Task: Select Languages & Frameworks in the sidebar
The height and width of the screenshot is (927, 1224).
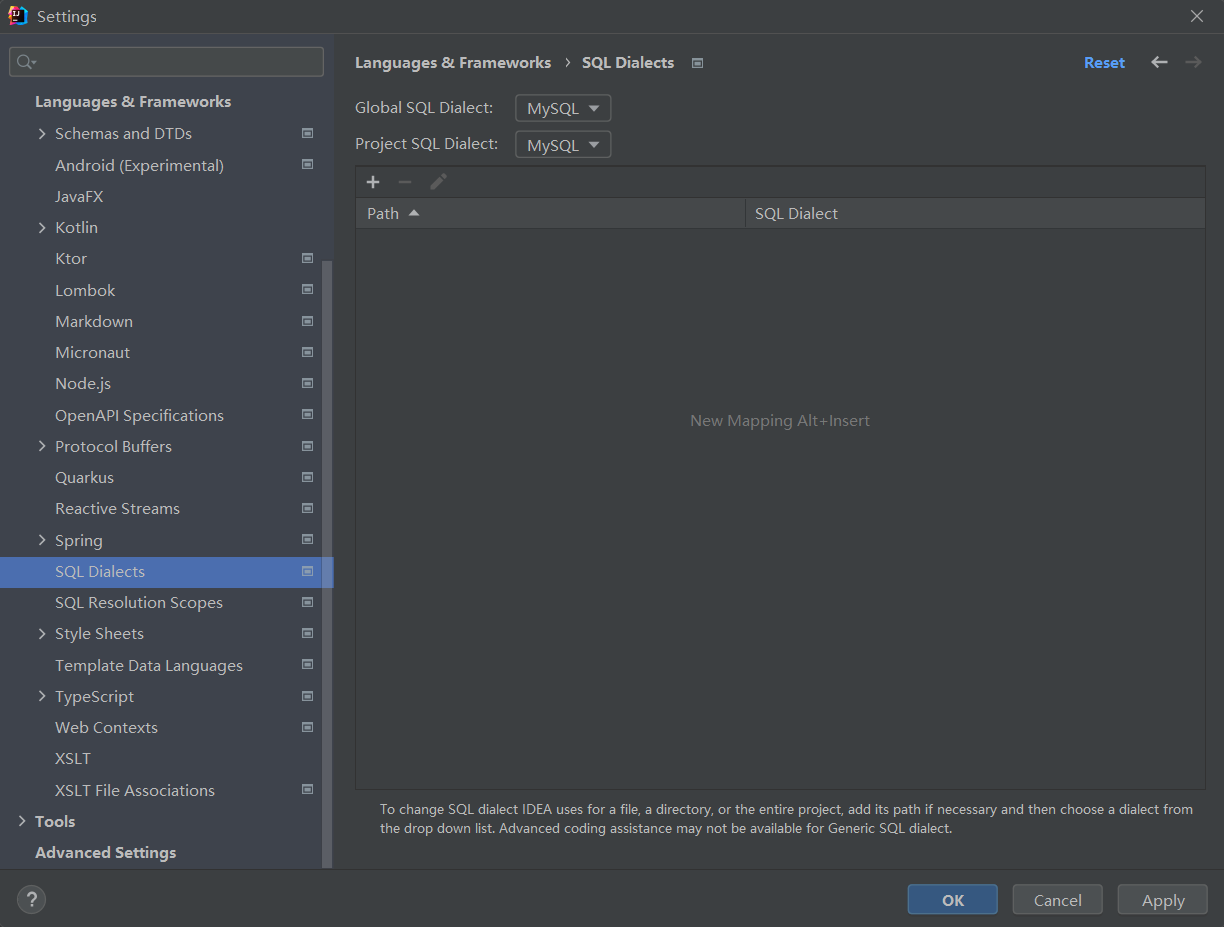Action: point(133,102)
